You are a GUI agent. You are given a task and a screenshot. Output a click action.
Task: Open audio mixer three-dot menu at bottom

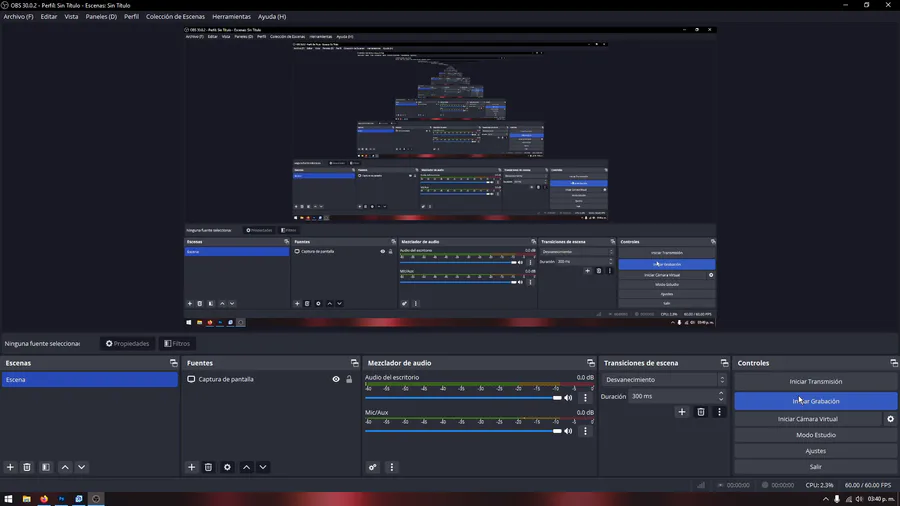[391, 467]
